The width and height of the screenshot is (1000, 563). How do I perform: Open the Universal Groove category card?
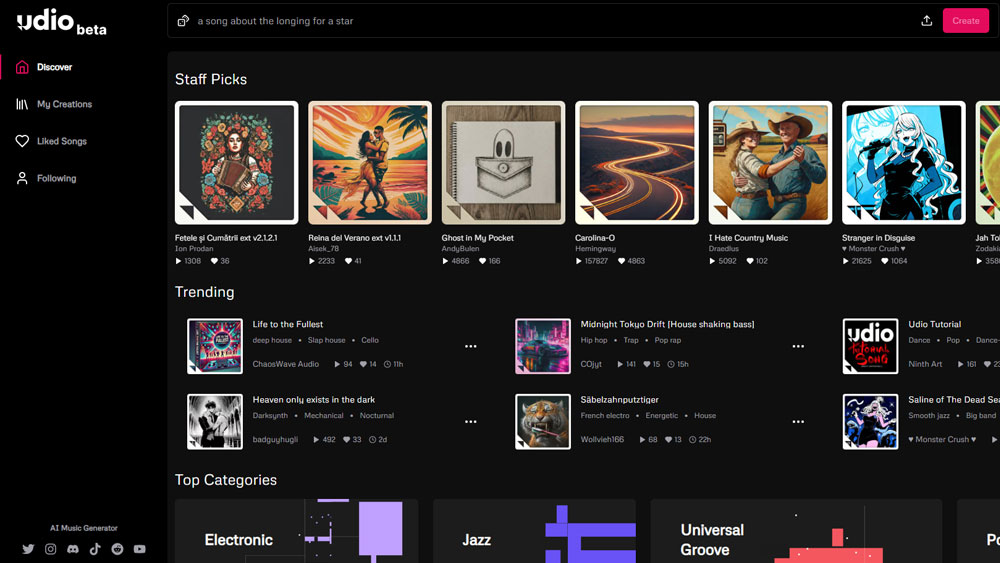tap(796, 531)
